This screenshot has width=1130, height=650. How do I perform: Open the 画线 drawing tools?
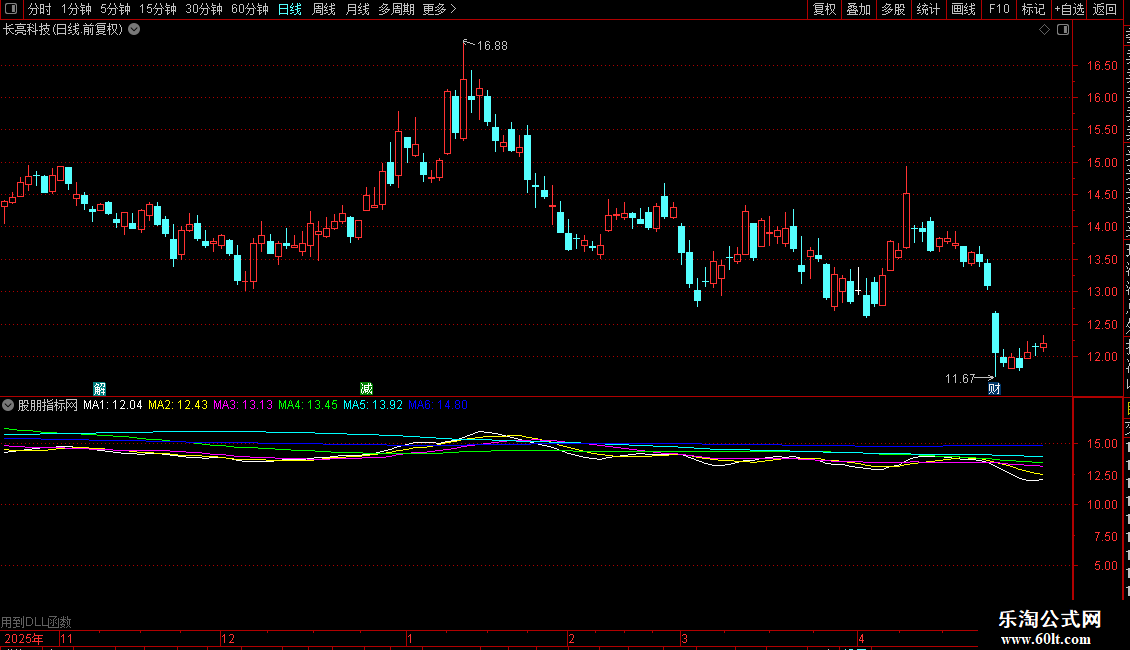tap(963, 9)
